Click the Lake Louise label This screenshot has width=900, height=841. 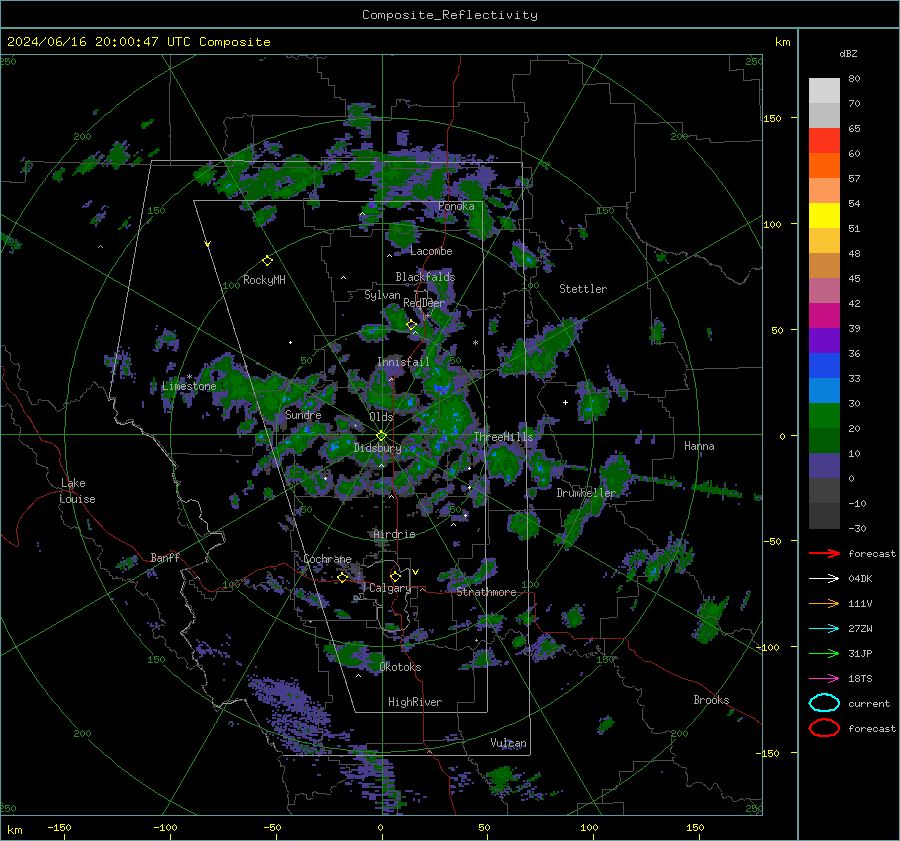tap(78, 491)
